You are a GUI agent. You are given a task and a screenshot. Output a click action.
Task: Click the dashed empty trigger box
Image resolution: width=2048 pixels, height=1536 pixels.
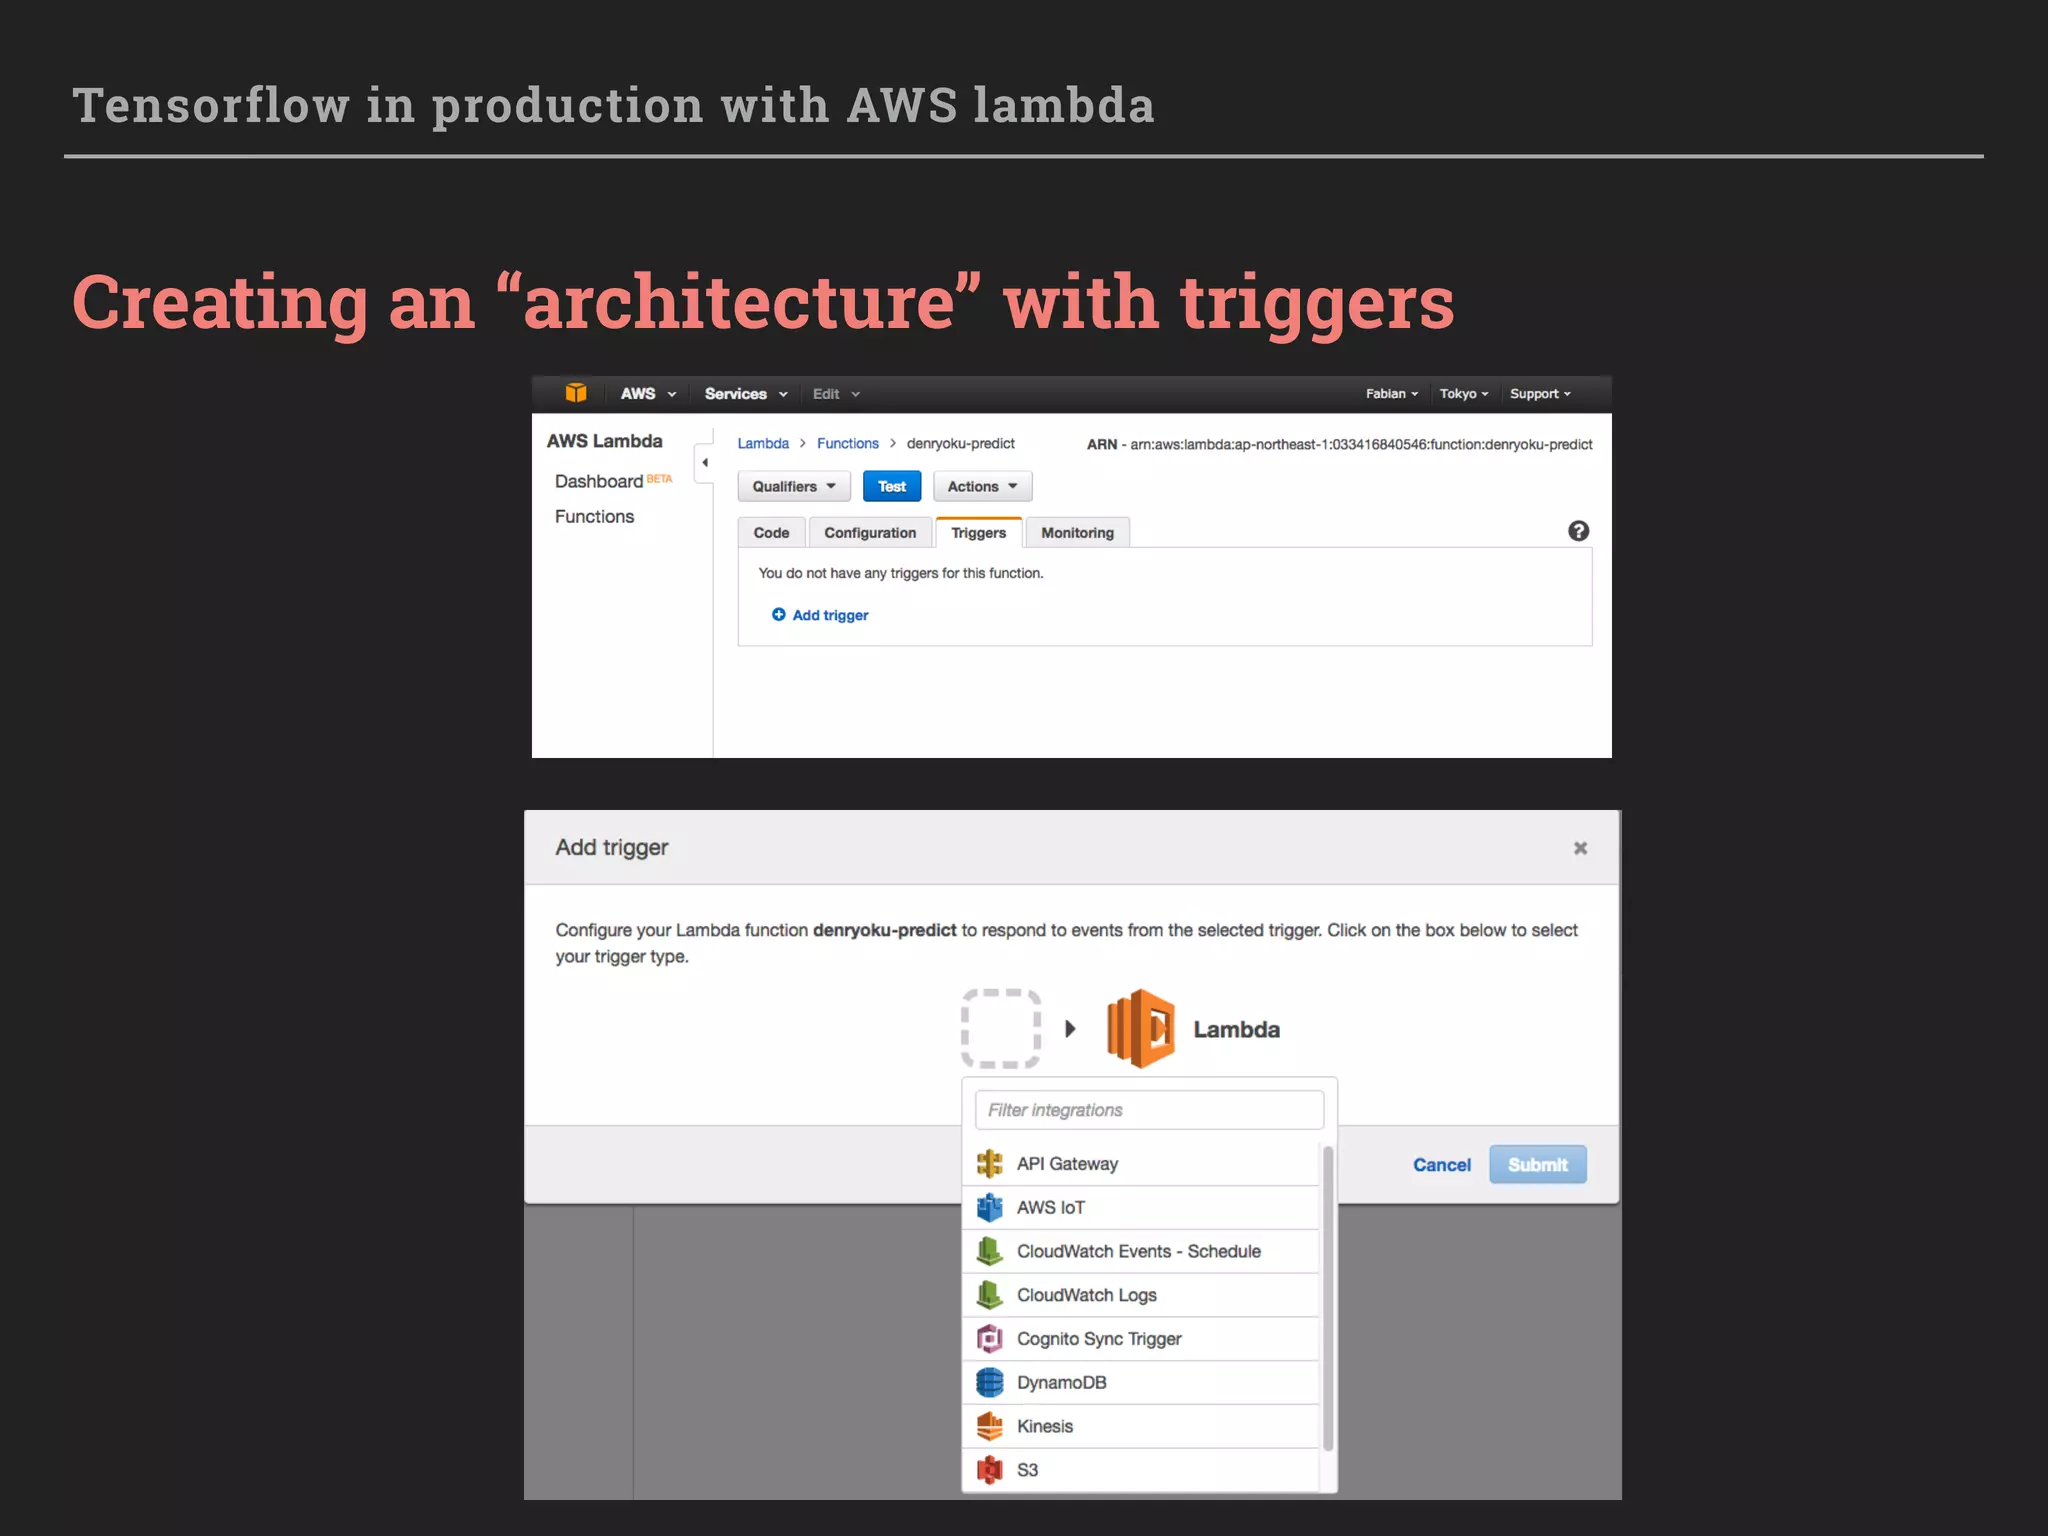click(1001, 1029)
